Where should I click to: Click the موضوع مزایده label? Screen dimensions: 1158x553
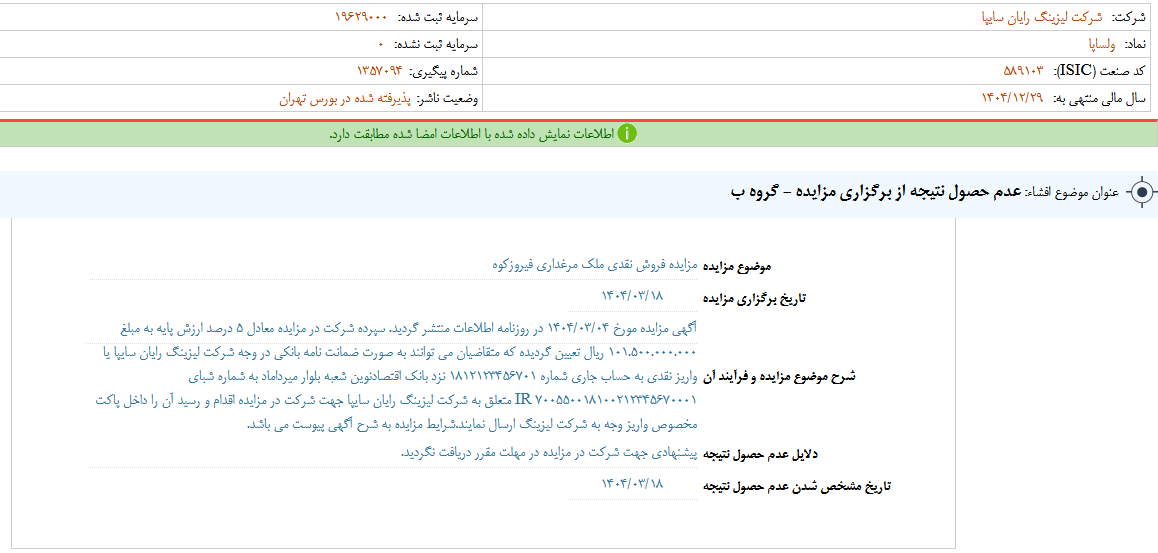[x=737, y=267]
